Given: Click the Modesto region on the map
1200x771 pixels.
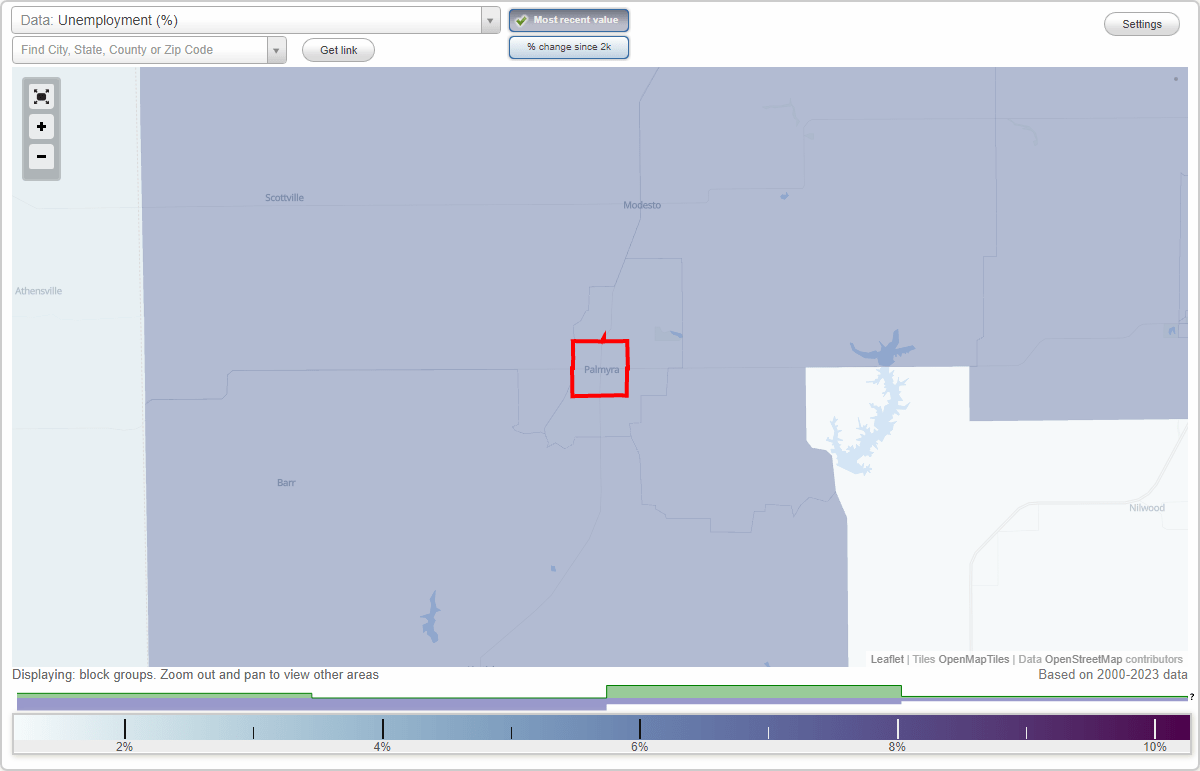Looking at the screenshot, I should point(640,205).
